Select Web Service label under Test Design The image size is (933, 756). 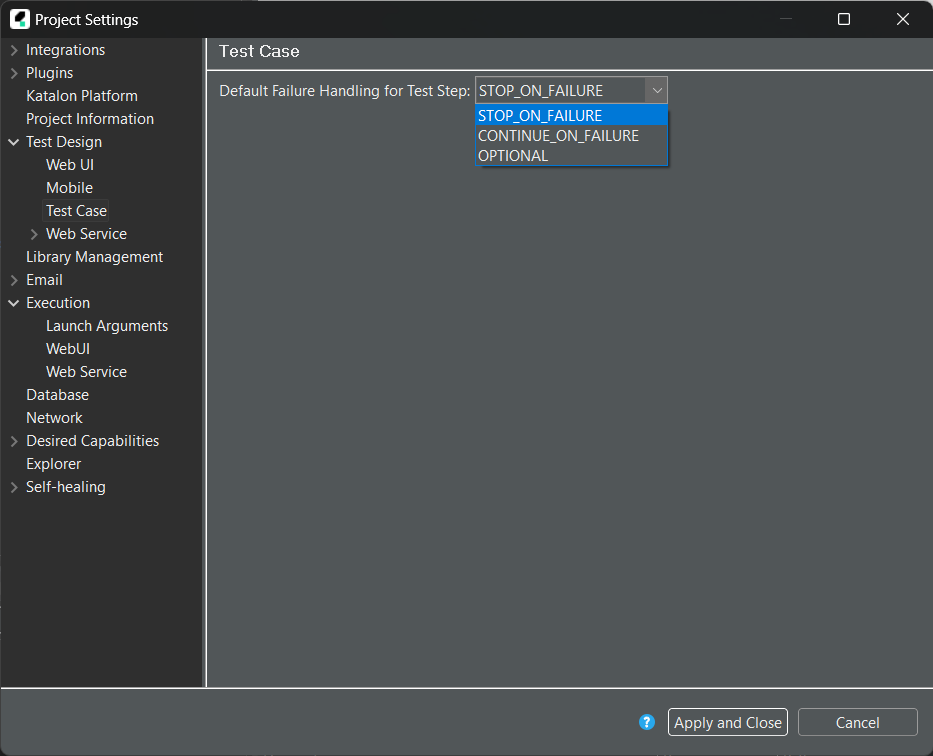coord(86,234)
